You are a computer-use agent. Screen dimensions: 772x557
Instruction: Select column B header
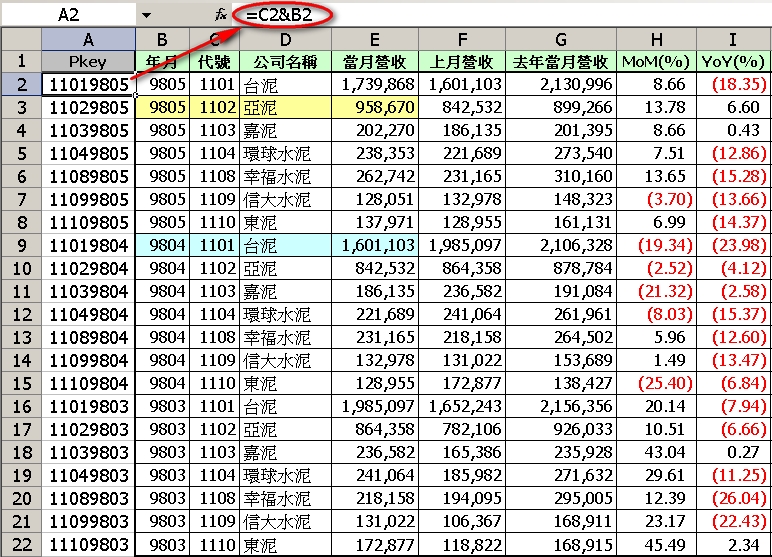coord(162,39)
